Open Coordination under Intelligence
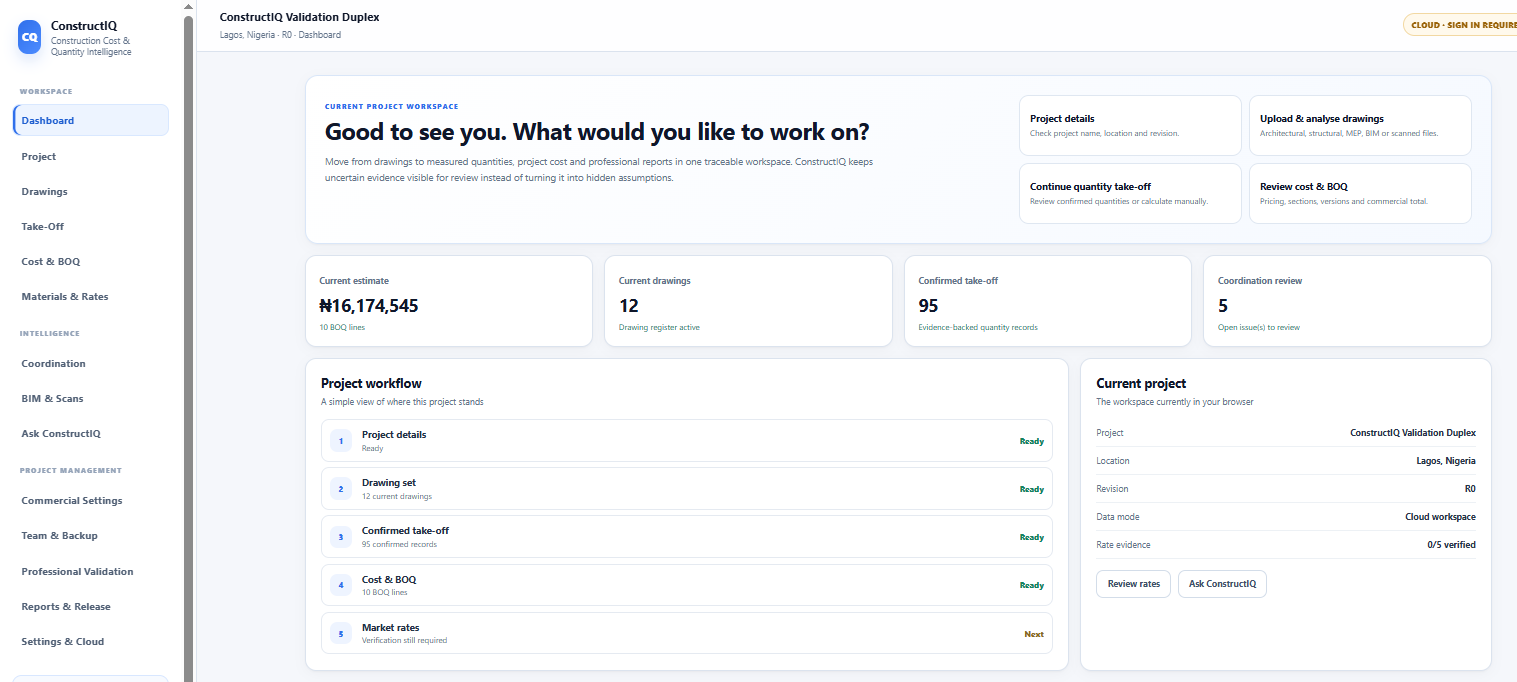 (x=91, y=363)
